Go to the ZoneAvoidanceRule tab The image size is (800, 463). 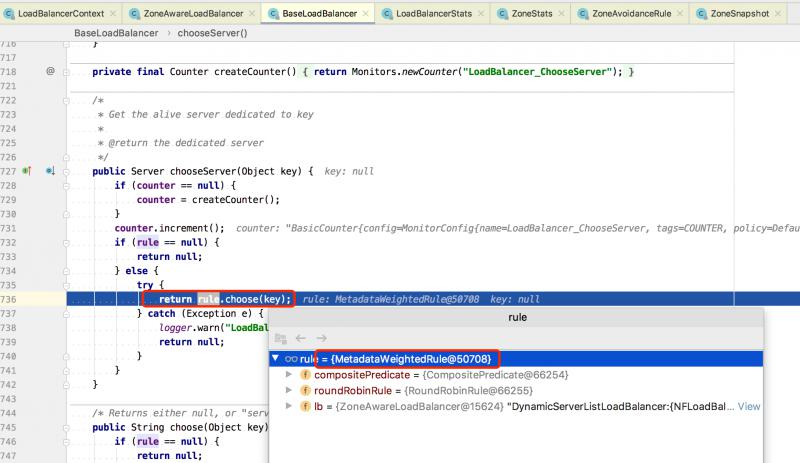(631, 13)
